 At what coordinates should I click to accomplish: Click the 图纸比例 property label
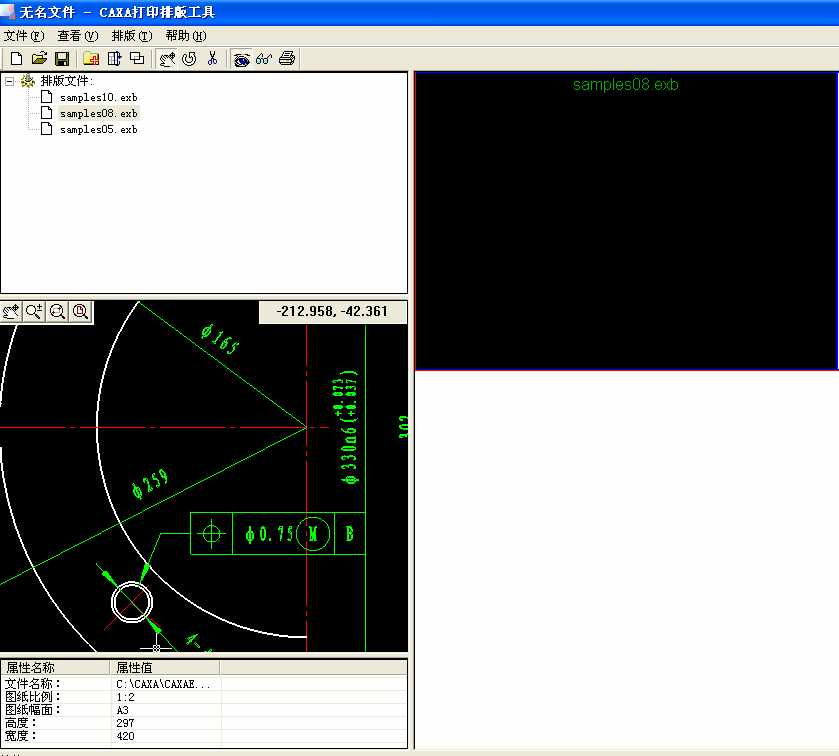coord(33,697)
